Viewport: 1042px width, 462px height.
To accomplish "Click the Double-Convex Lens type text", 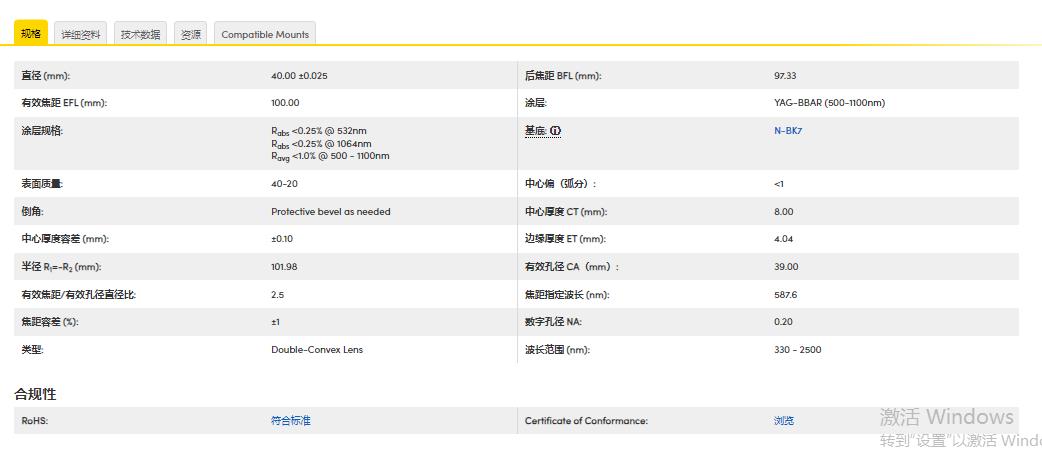I will [317, 350].
